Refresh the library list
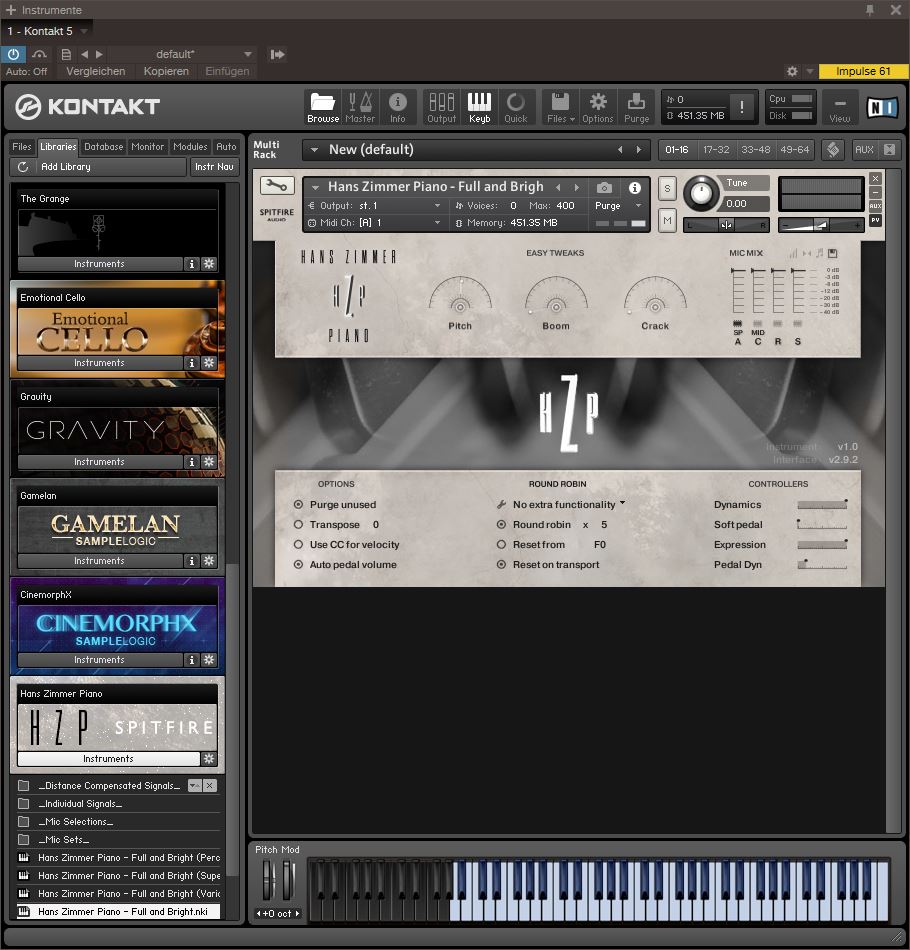Image resolution: width=910 pixels, height=950 pixels. tap(22, 167)
